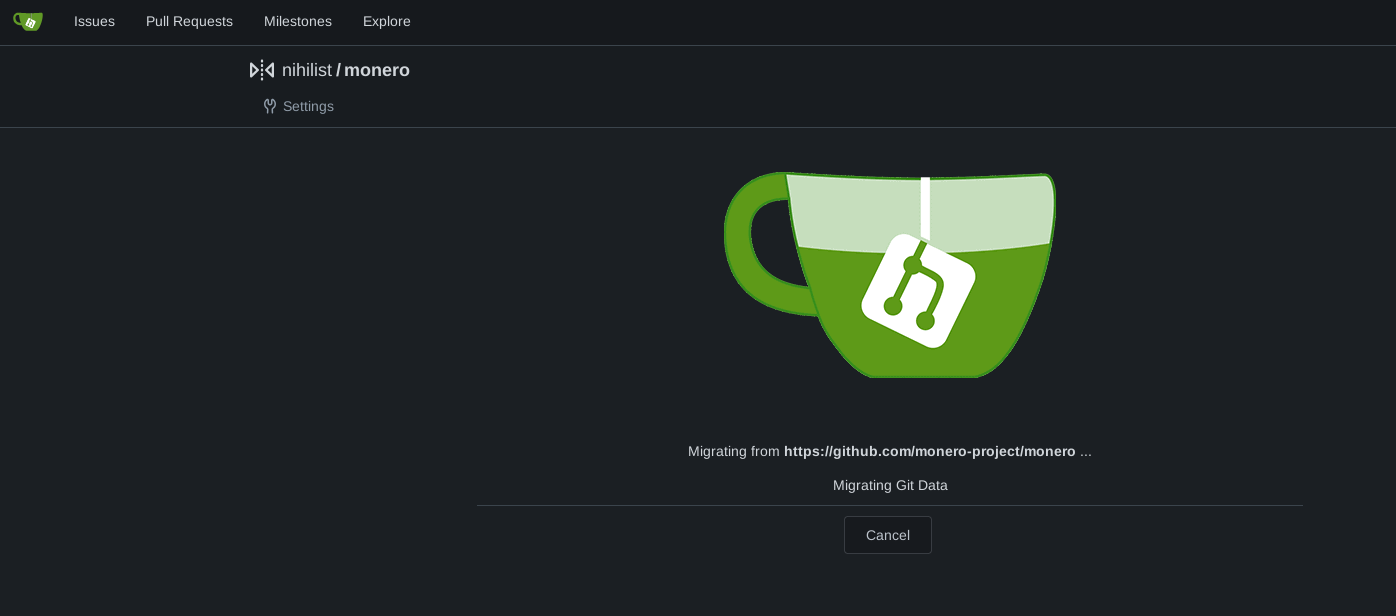This screenshot has height=616, width=1396.
Task: Click the repository mirror icon beside nihilist
Action: point(261,70)
